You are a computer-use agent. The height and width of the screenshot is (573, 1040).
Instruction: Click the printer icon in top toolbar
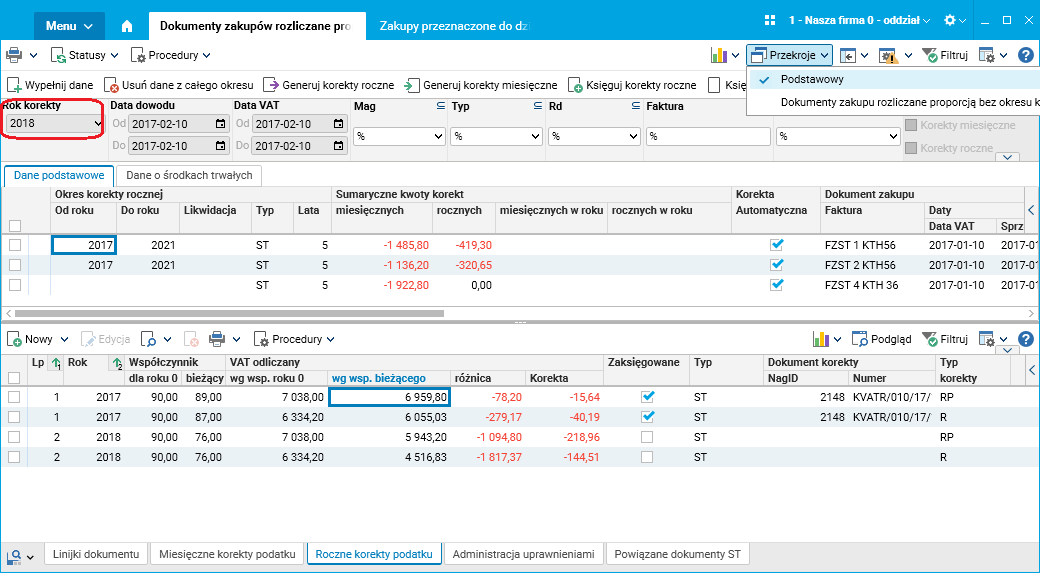pos(14,55)
